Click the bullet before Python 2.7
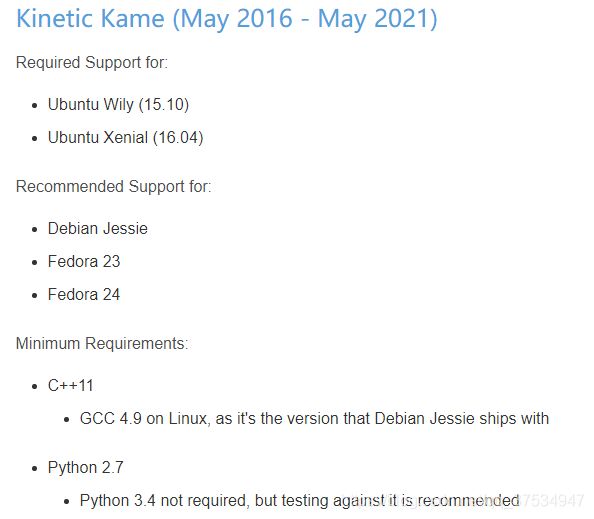594x519 pixels. [35, 469]
